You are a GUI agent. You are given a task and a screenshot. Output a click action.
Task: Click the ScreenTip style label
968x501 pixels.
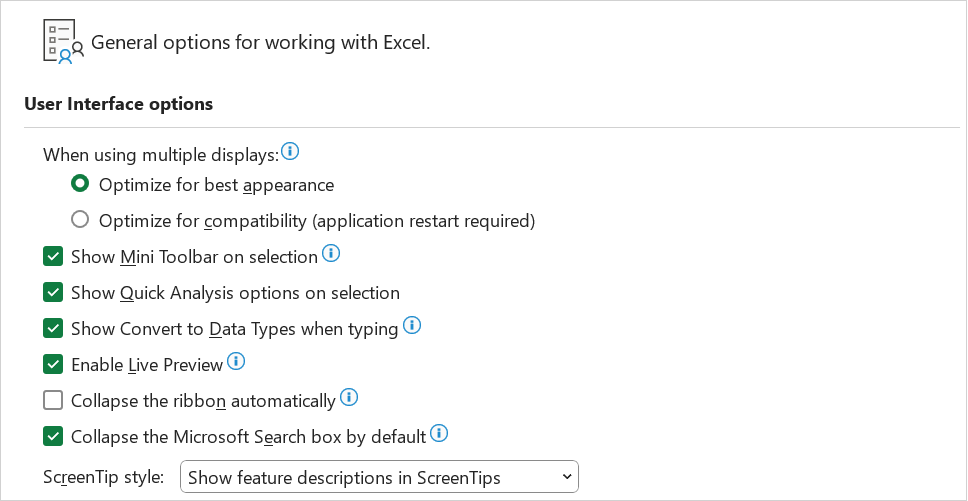[104, 477]
